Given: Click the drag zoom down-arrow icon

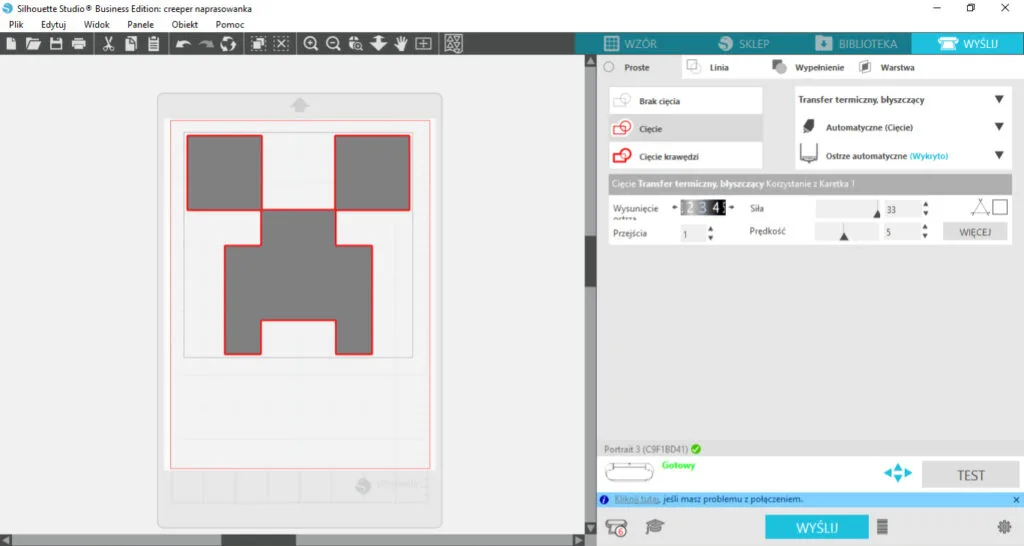Looking at the screenshot, I should coord(378,44).
